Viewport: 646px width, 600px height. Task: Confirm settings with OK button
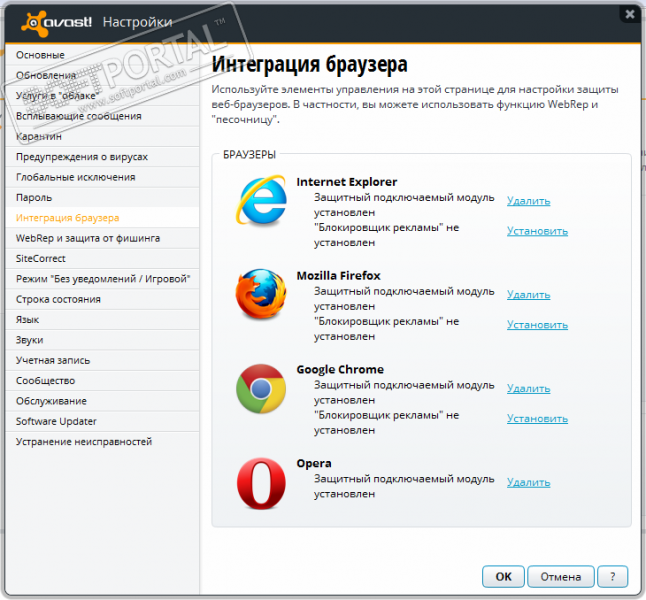[503, 576]
